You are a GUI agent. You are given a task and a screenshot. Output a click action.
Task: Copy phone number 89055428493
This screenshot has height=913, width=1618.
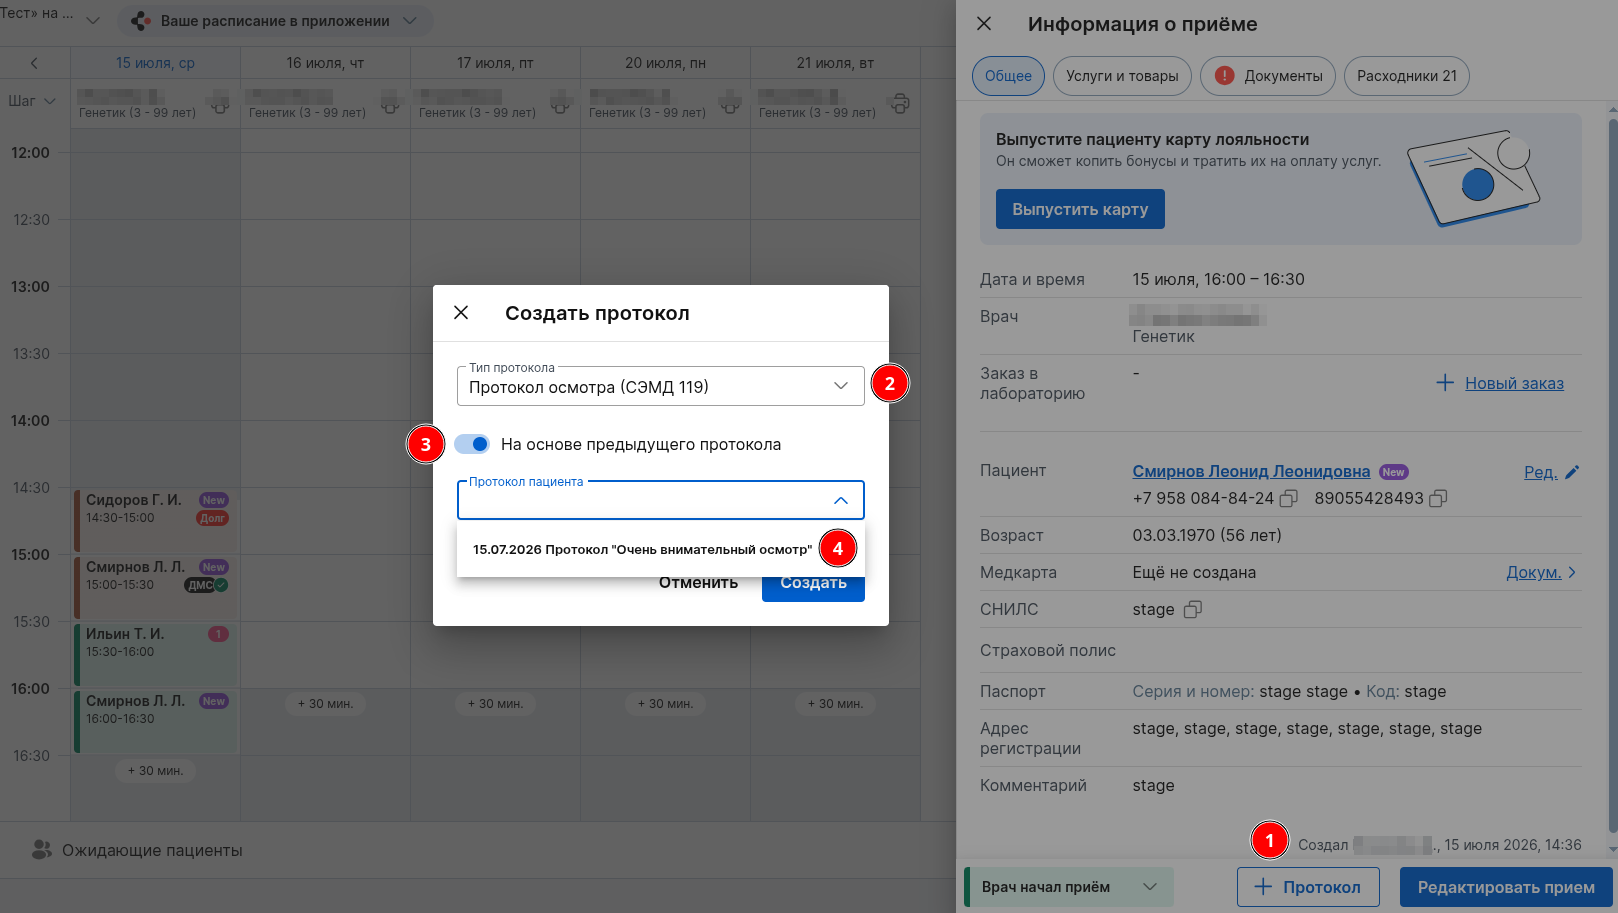(1438, 498)
